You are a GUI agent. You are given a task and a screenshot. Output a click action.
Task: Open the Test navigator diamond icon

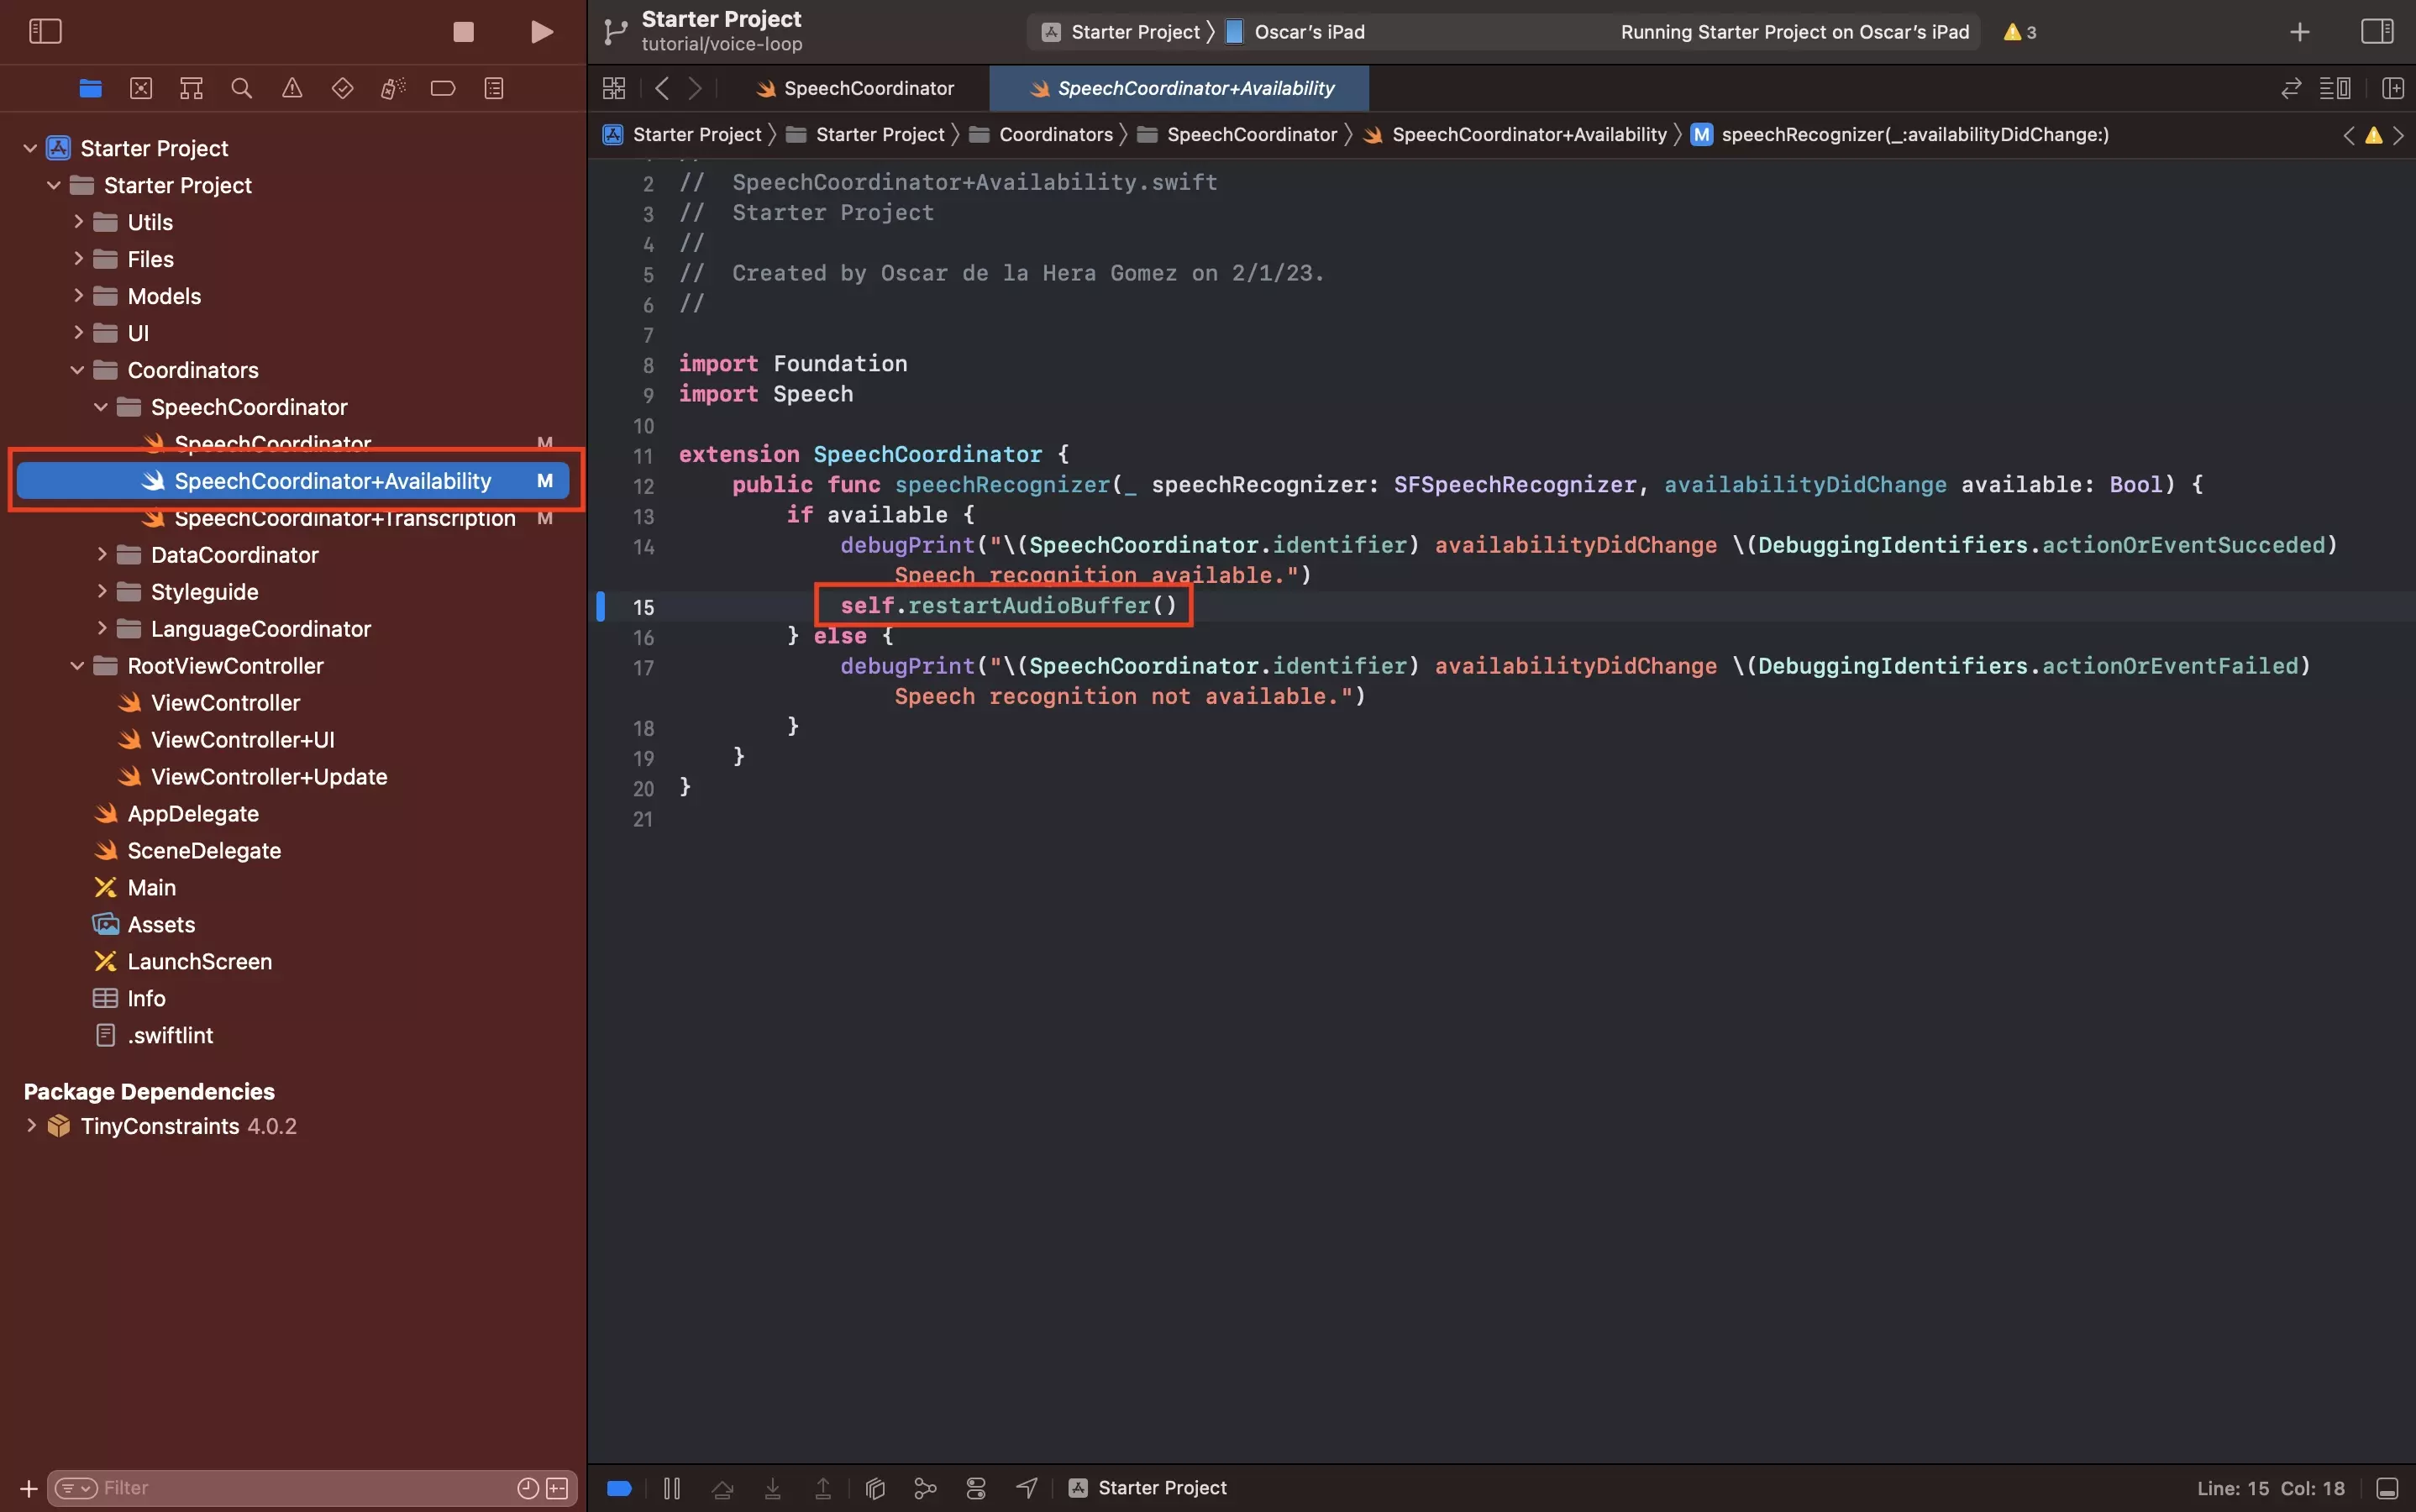pyautogui.click(x=342, y=89)
